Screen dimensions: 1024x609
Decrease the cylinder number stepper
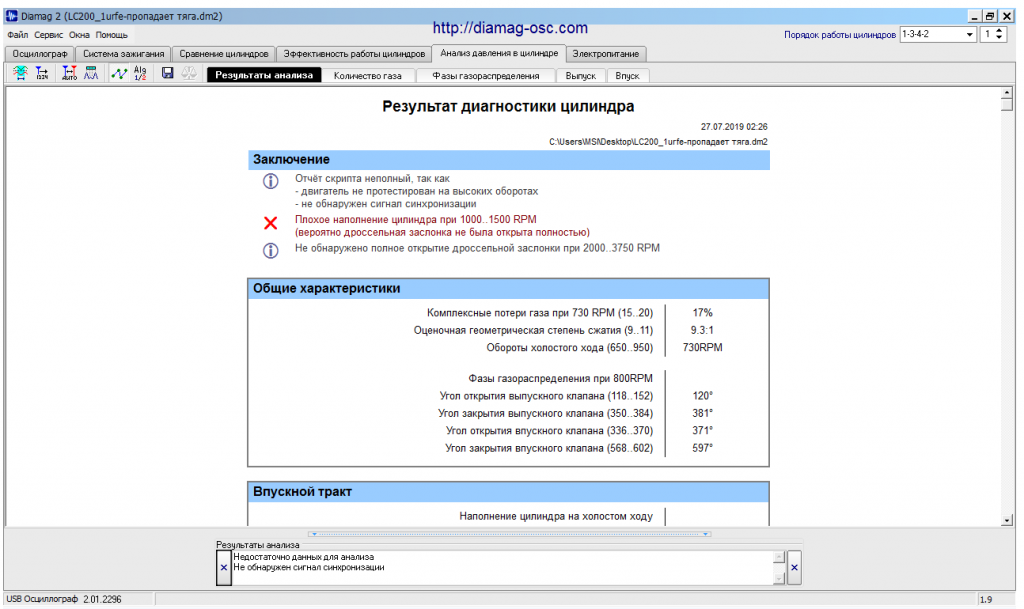click(999, 38)
